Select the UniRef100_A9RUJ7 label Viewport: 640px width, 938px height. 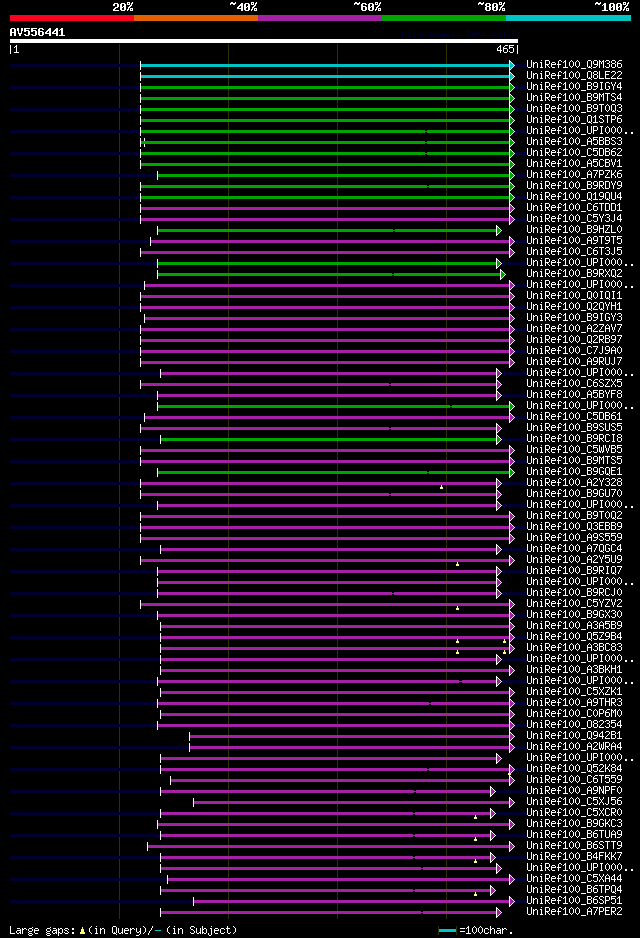coord(574,361)
